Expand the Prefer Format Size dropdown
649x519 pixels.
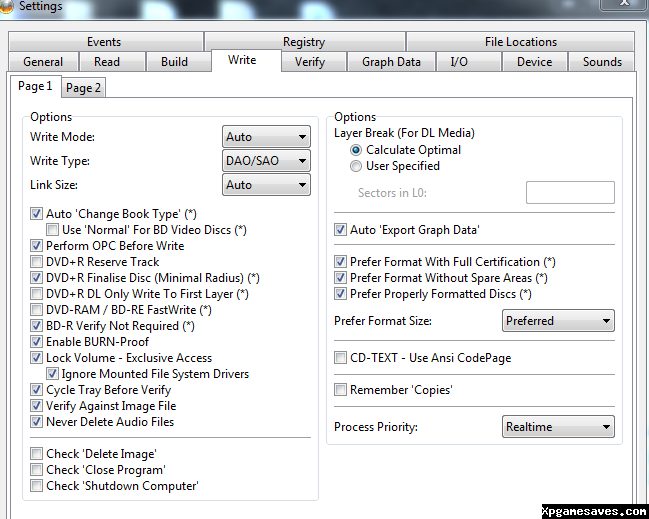coord(557,321)
